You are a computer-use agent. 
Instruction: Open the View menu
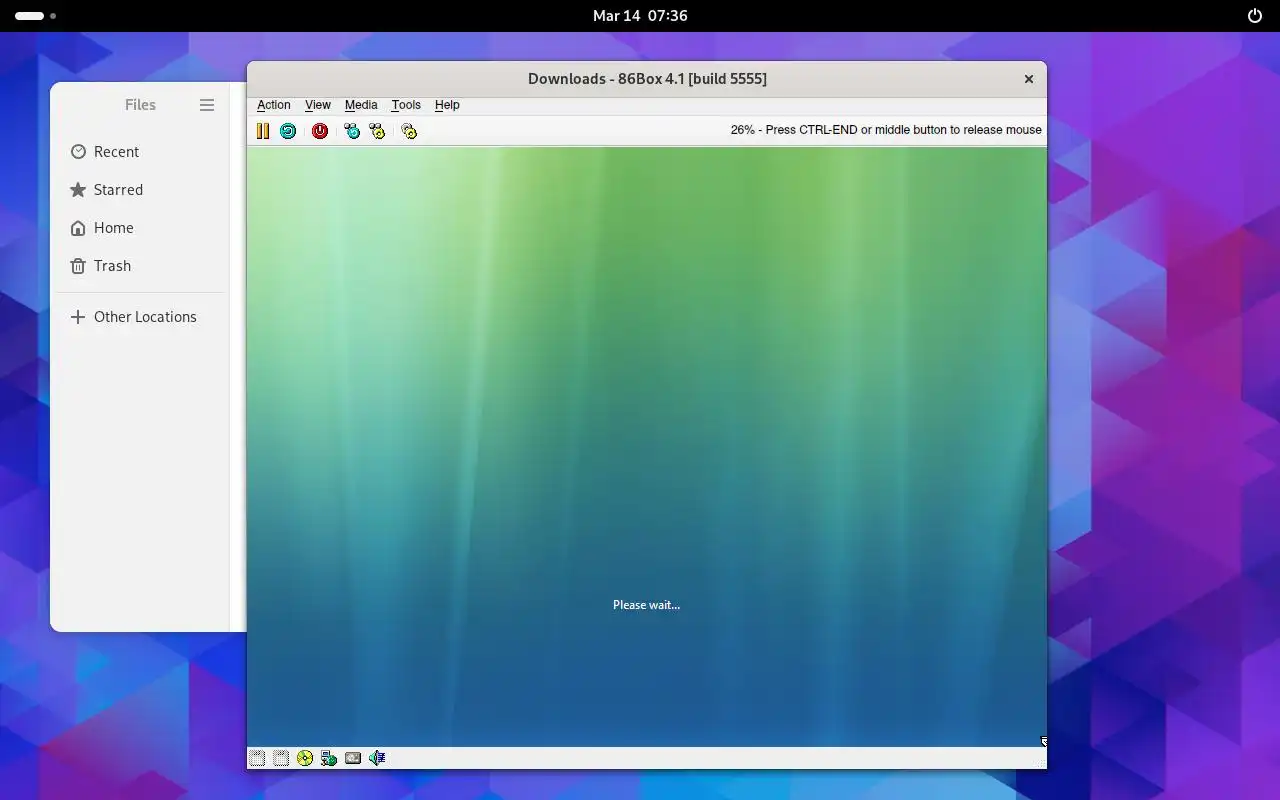(318, 105)
